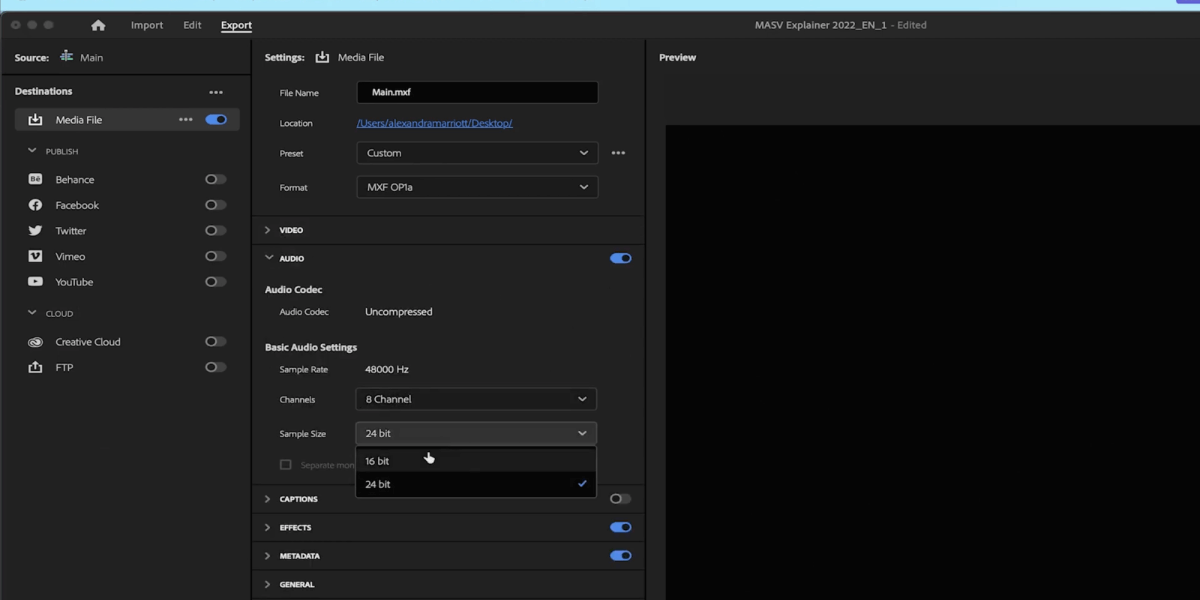1200x600 pixels.
Task: Turn off the Effects toggle
Action: click(621, 527)
